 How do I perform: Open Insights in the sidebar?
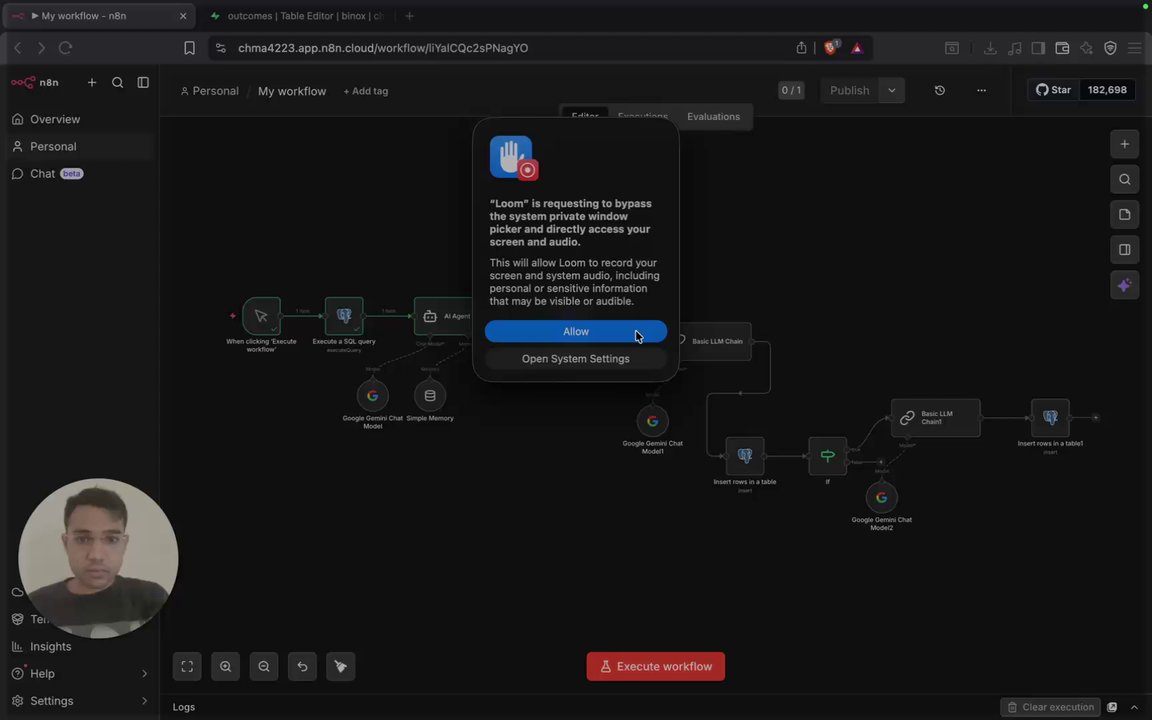click(x=51, y=647)
